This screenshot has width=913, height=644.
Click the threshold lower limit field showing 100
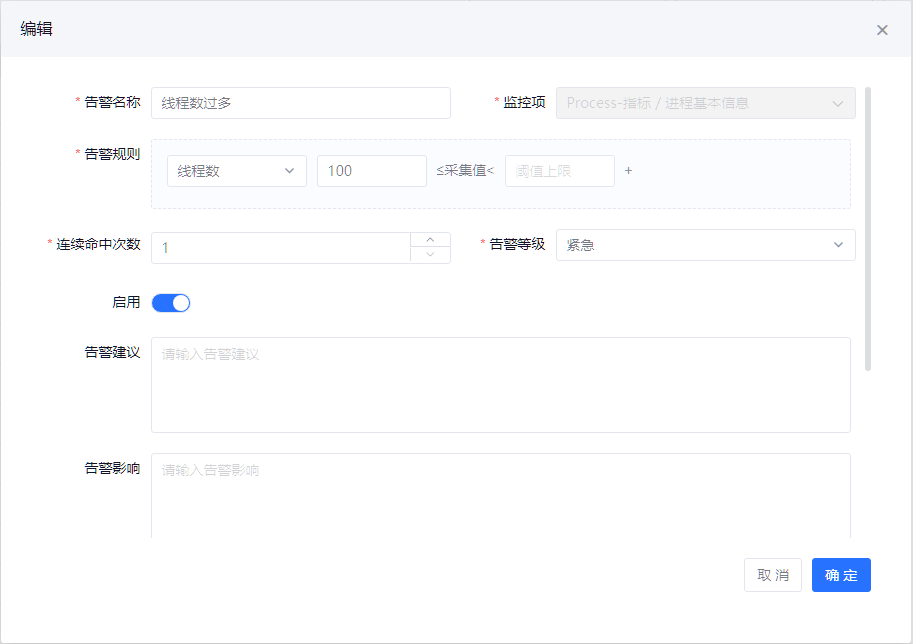tap(371, 171)
